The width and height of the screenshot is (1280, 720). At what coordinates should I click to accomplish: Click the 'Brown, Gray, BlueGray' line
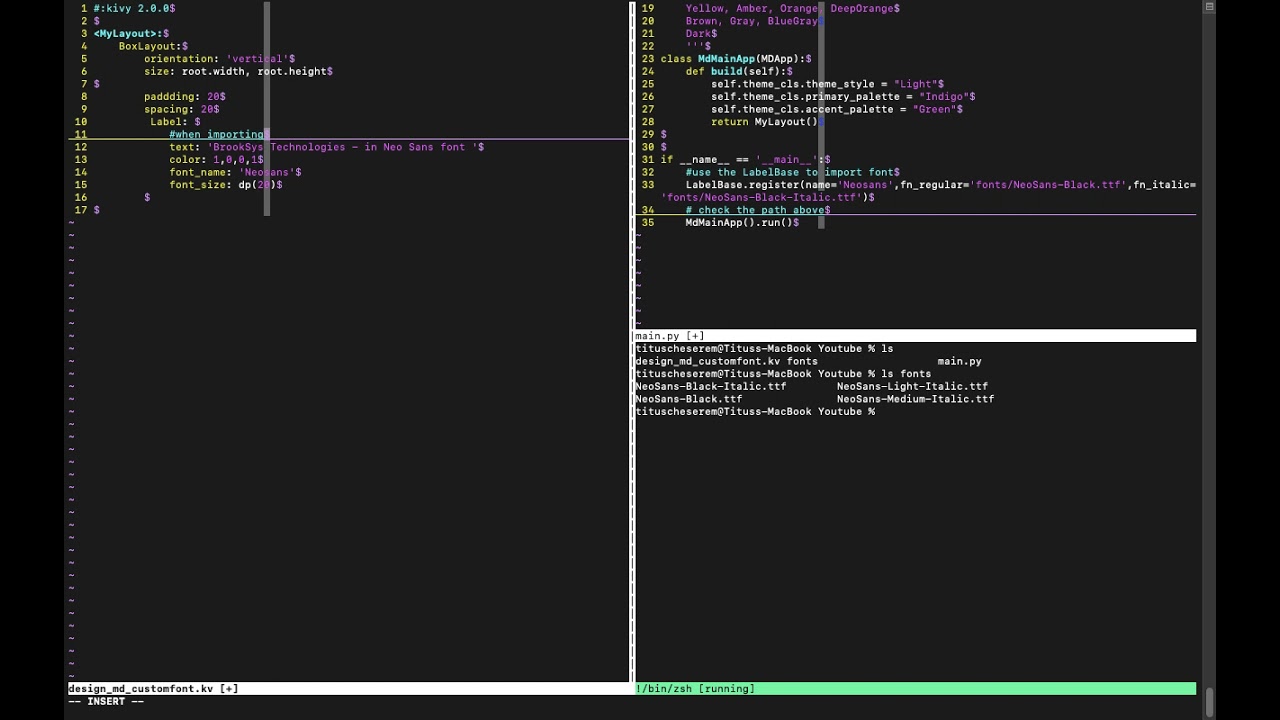point(754,21)
